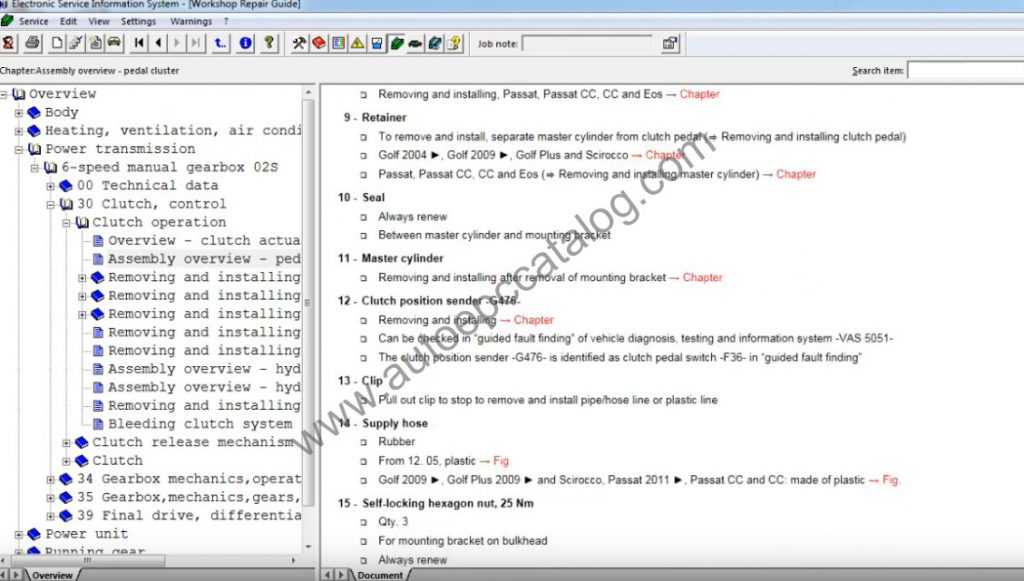Click the blue info circle icon
The width and height of the screenshot is (1024, 581).
point(245,43)
